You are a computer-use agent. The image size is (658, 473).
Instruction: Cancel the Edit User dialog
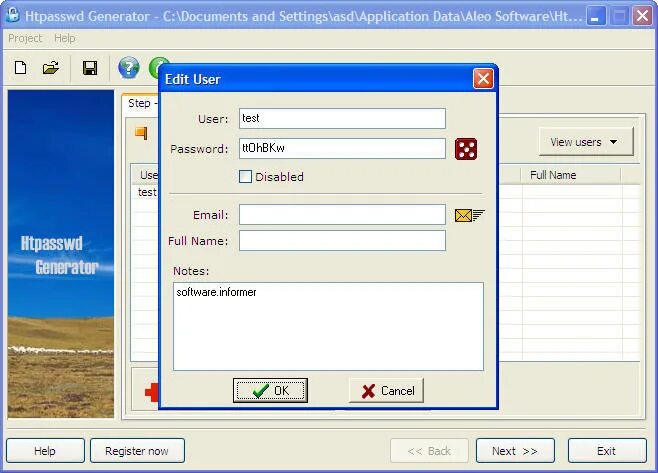tap(386, 391)
